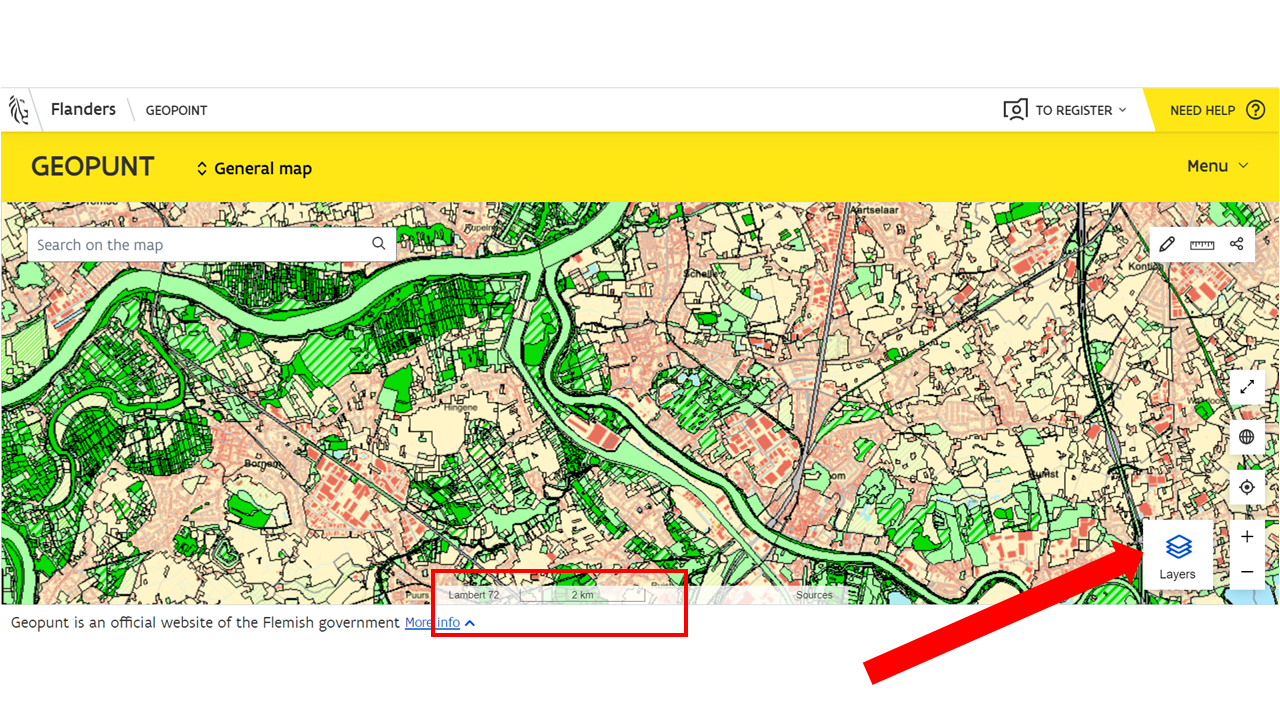Open the General map selector
Viewport: 1280px width, 720px height.
254,168
